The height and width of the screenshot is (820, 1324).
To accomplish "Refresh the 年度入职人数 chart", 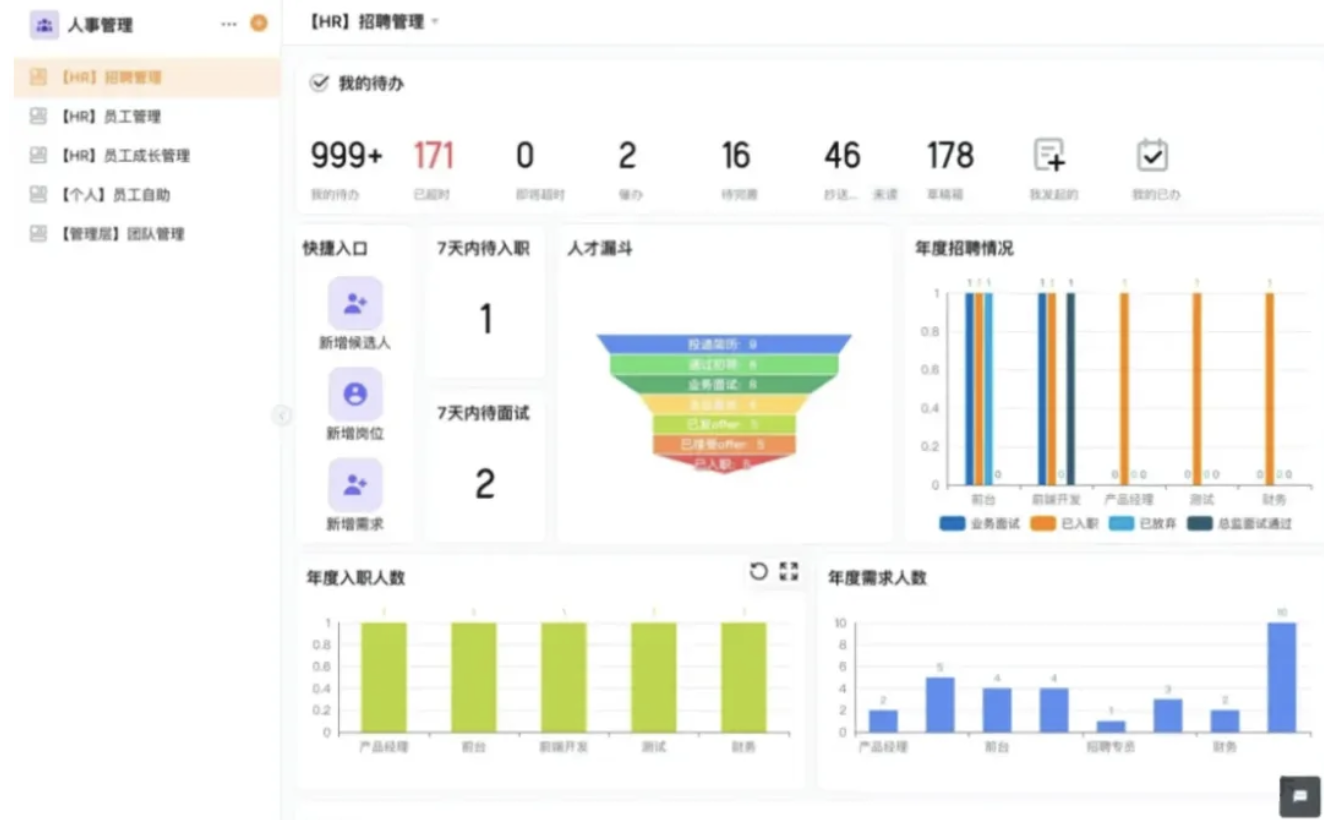I will pos(758,571).
